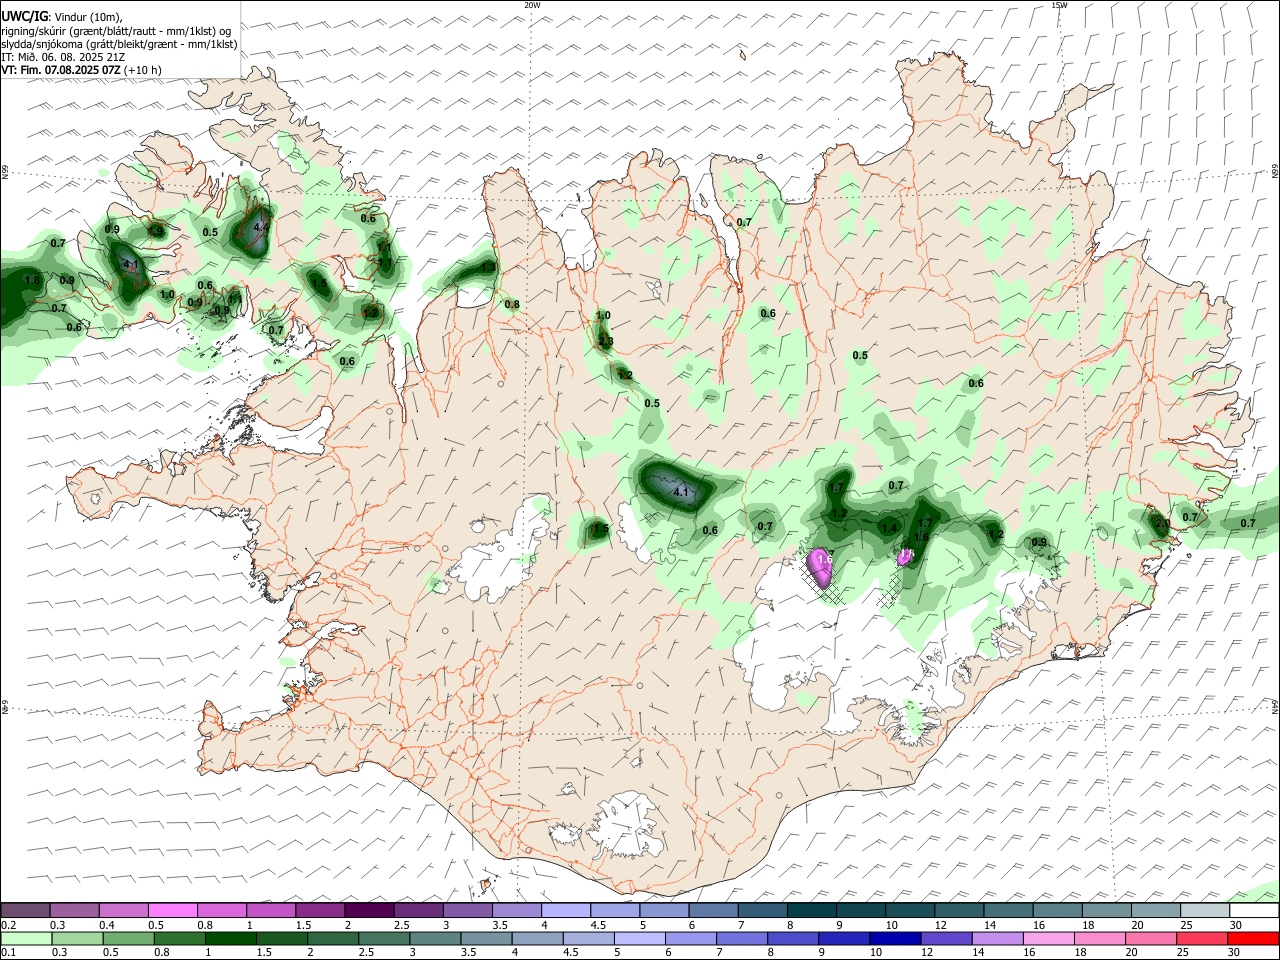Click the lower legend swatch between 20 and 25

(x=1149, y=938)
